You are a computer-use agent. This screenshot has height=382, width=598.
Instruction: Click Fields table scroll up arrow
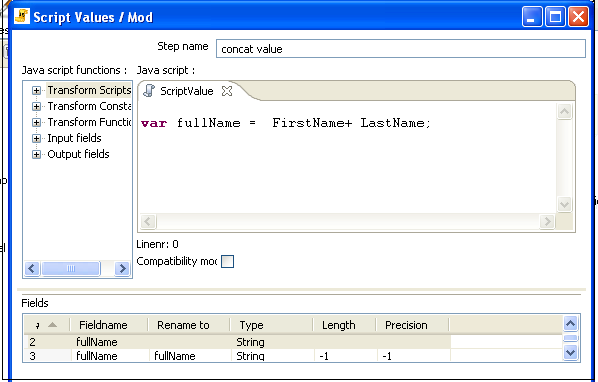click(x=570, y=324)
